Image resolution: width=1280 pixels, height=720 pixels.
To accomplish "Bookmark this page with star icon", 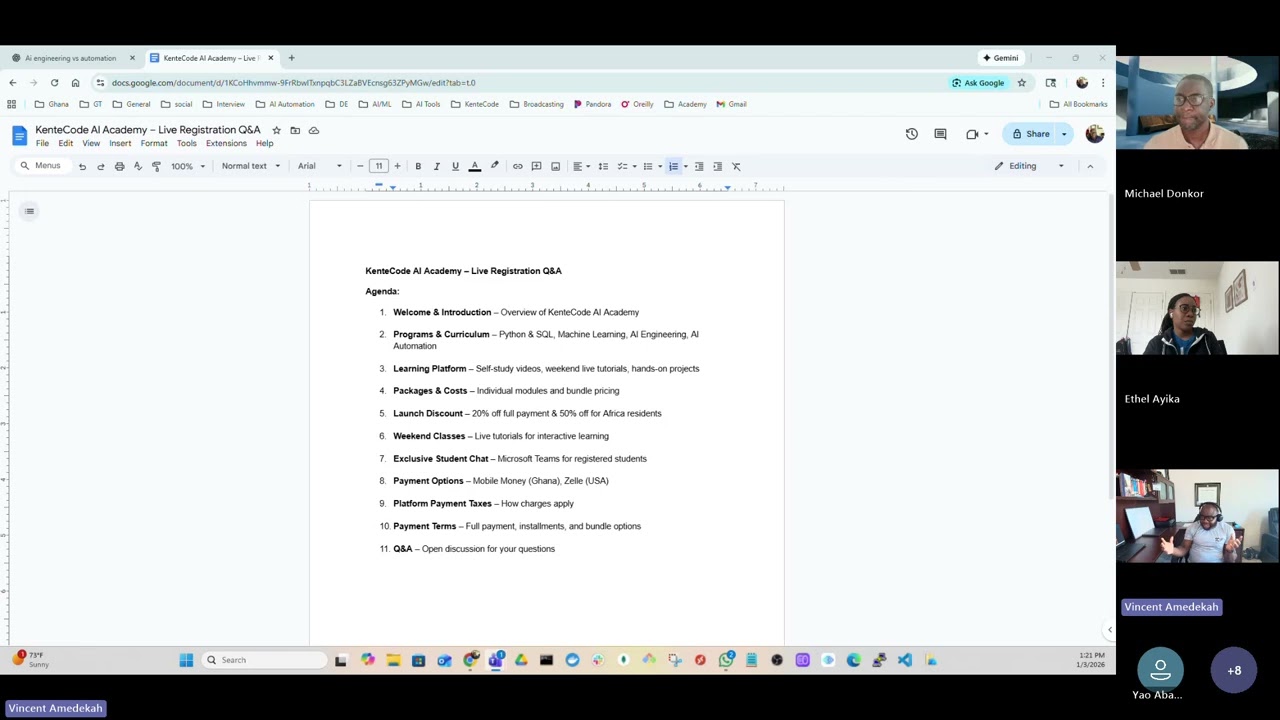I will click(x=1021, y=83).
